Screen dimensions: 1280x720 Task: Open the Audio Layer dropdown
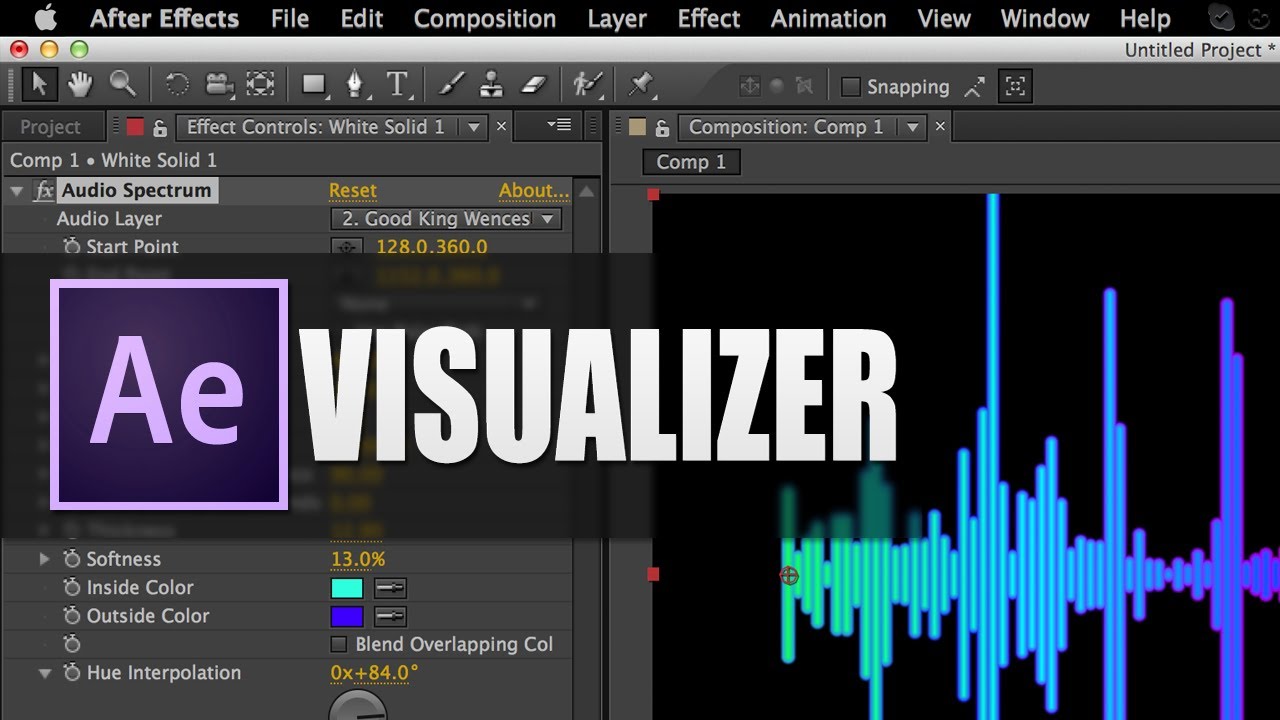click(x=446, y=219)
